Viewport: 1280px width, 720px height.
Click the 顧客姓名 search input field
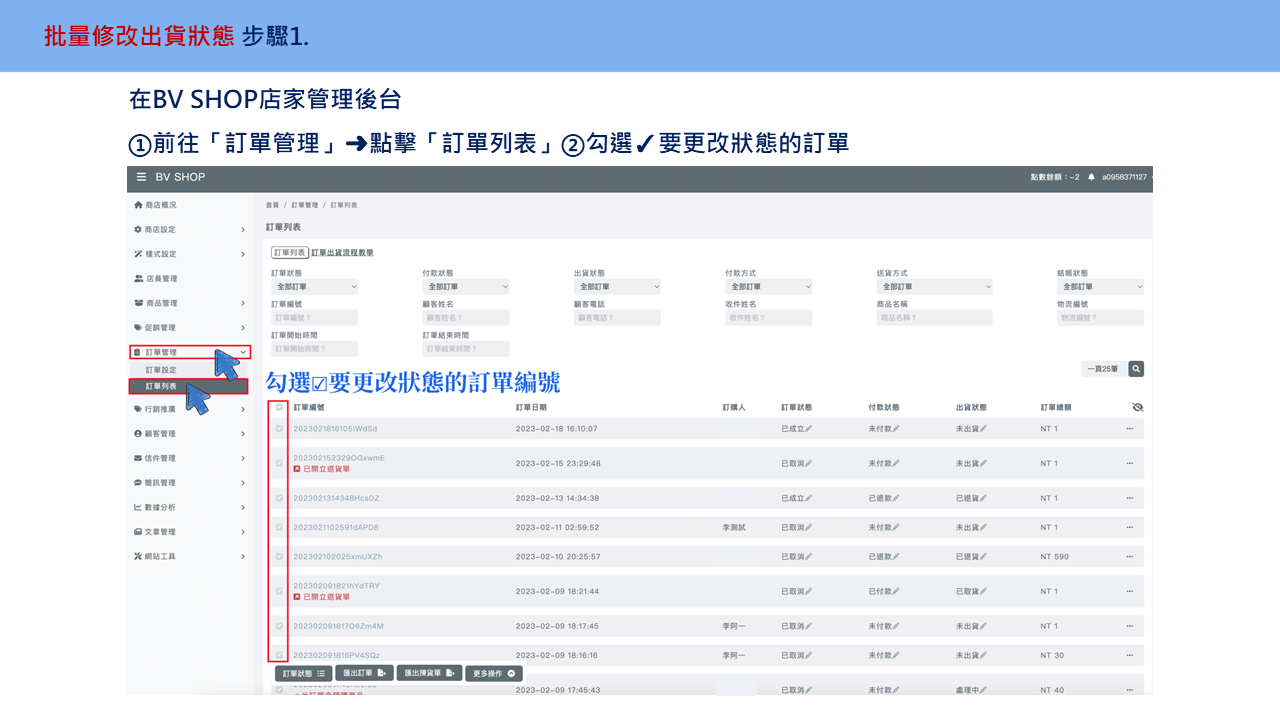[x=466, y=318]
